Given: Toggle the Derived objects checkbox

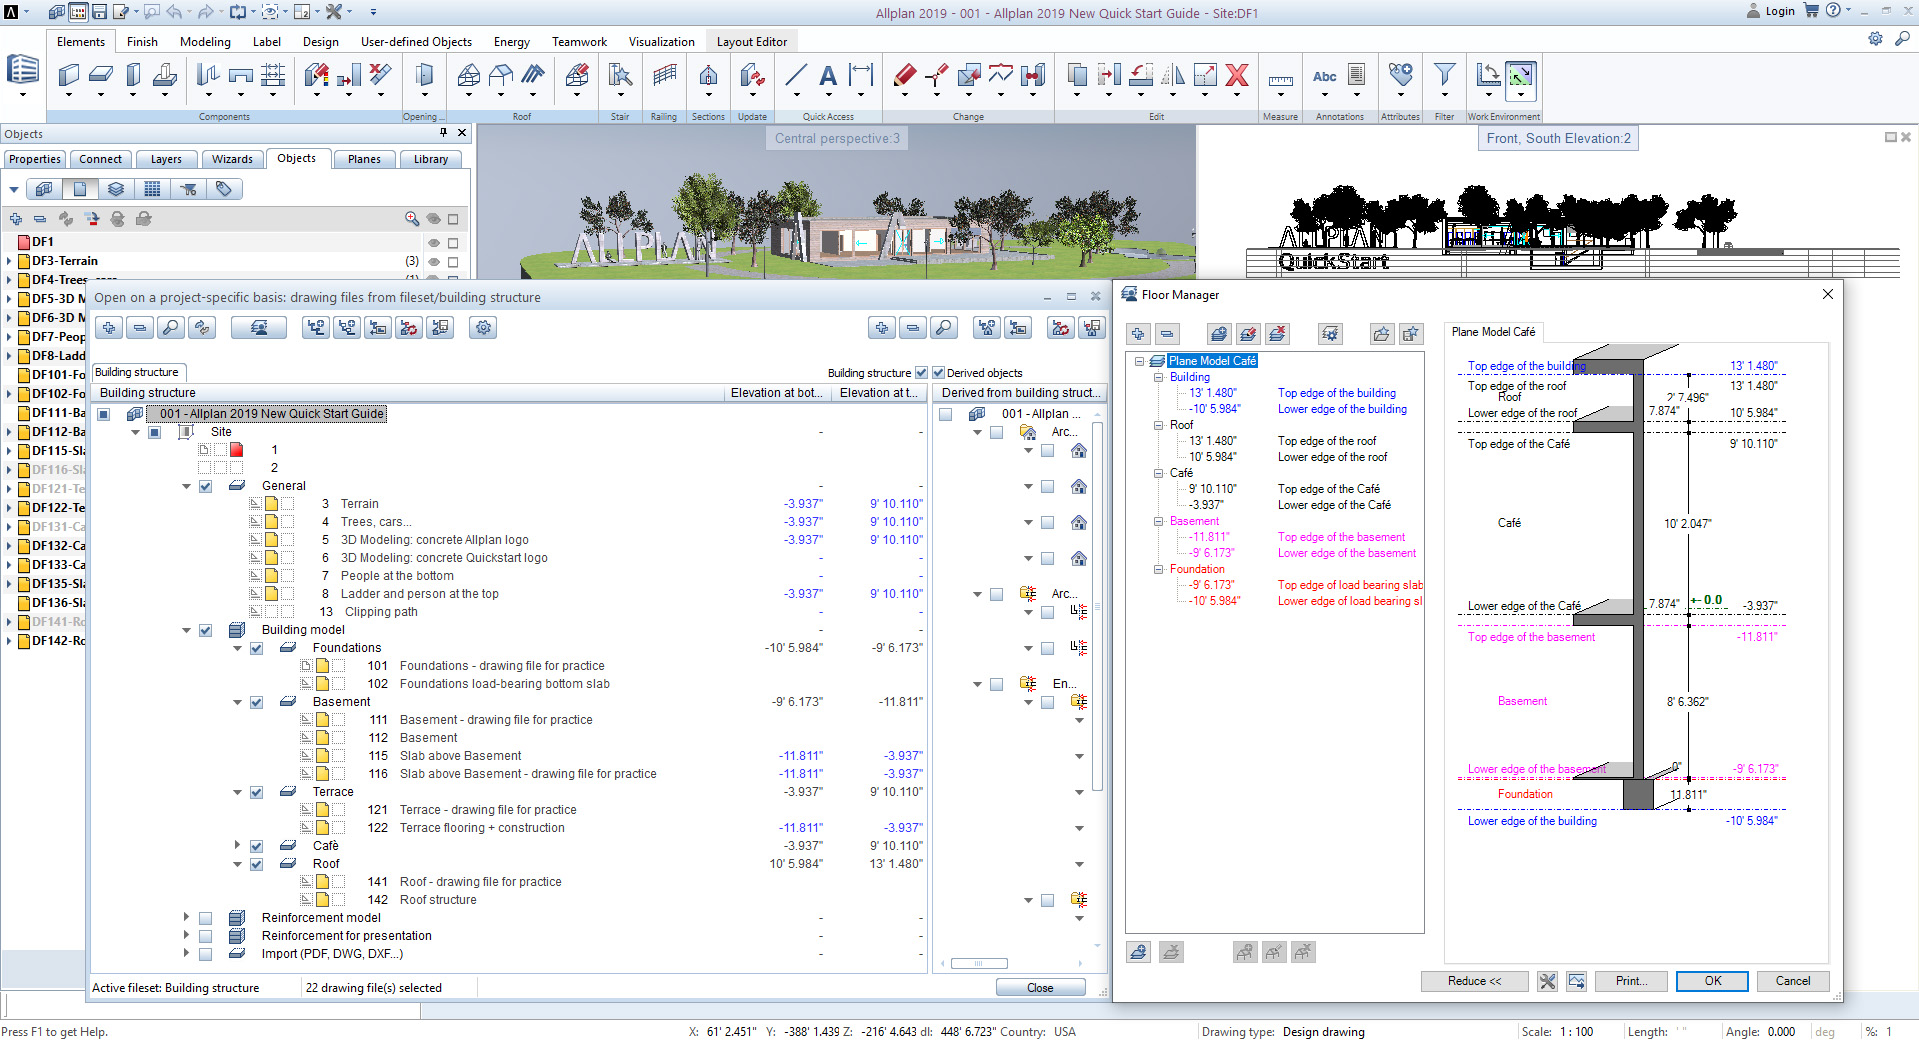Looking at the screenshot, I should click(x=938, y=372).
